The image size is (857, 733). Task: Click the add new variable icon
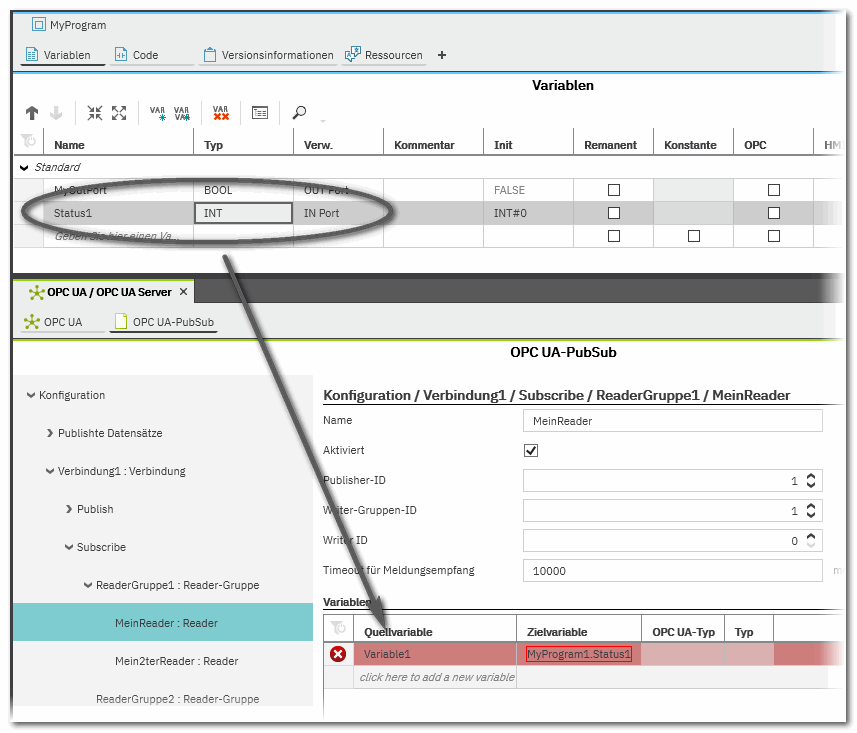157,113
